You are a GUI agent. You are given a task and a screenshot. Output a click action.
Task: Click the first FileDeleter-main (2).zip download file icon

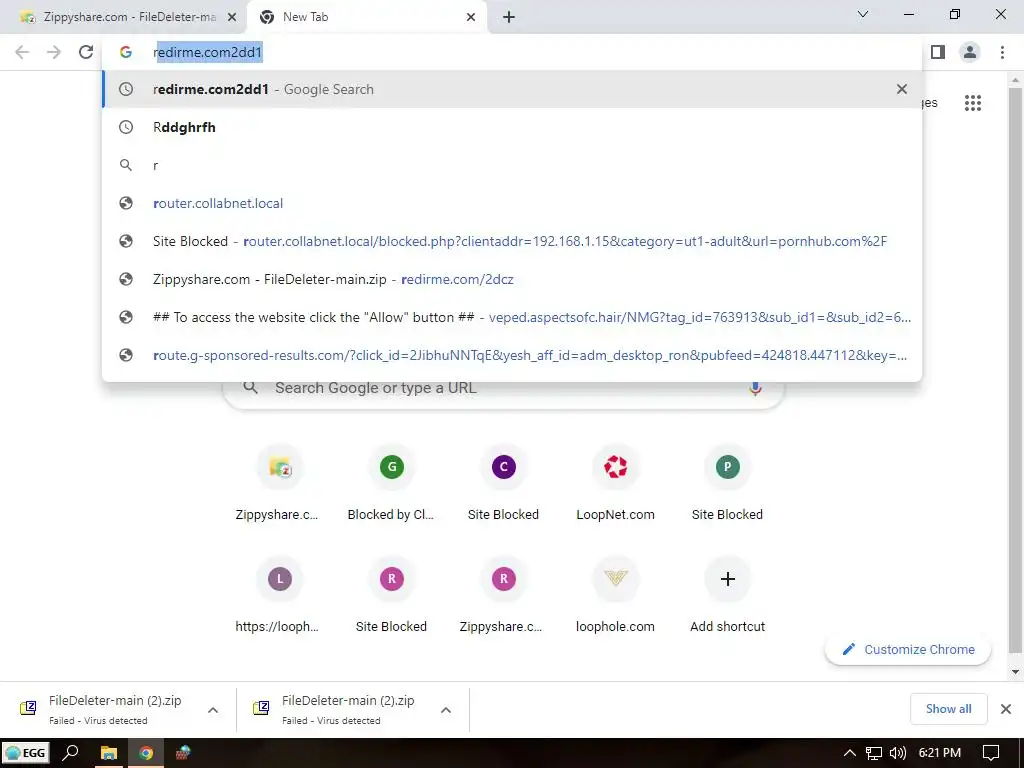tap(28, 708)
